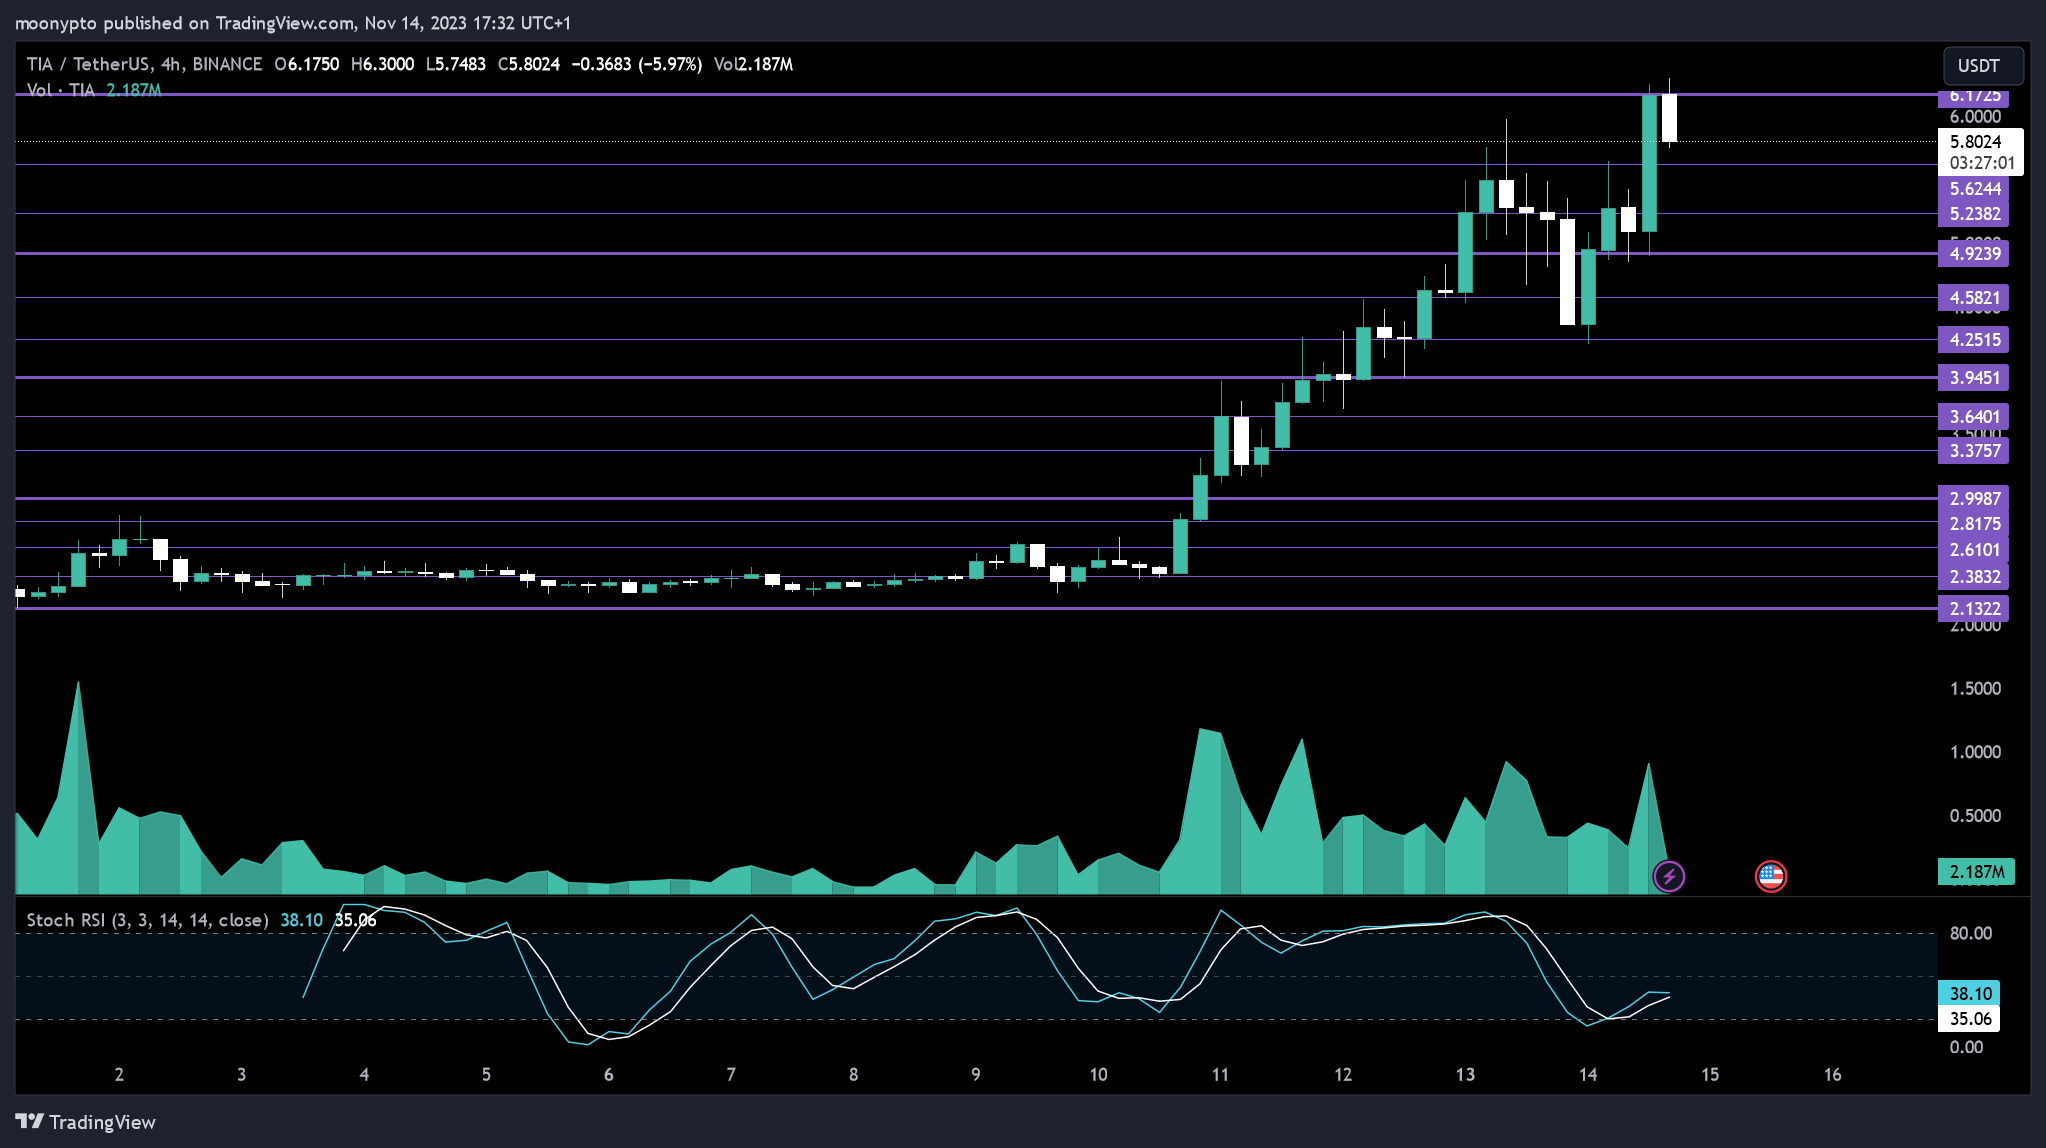The width and height of the screenshot is (2046, 1148).
Task: Select the 3.6401 price level label
Action: [x=1974, y=417]
